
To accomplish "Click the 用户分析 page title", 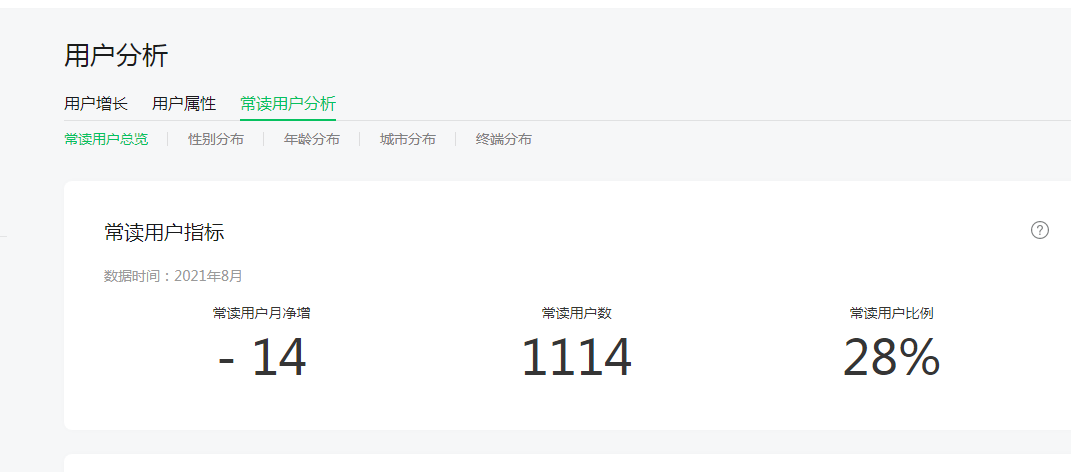I will 116,56.
